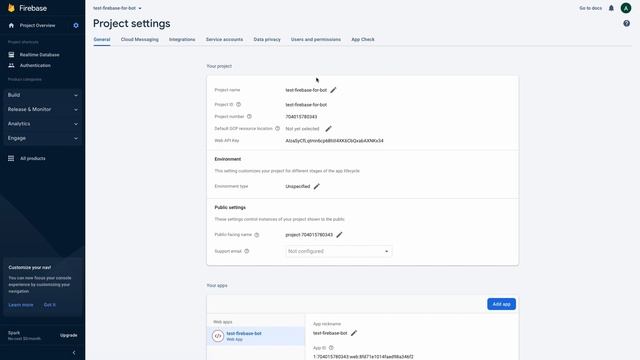Click the Realtime Database icon in sidebar
Image resolution: width=640 pixels, height=360 pixels.
[x=11, y=55]
